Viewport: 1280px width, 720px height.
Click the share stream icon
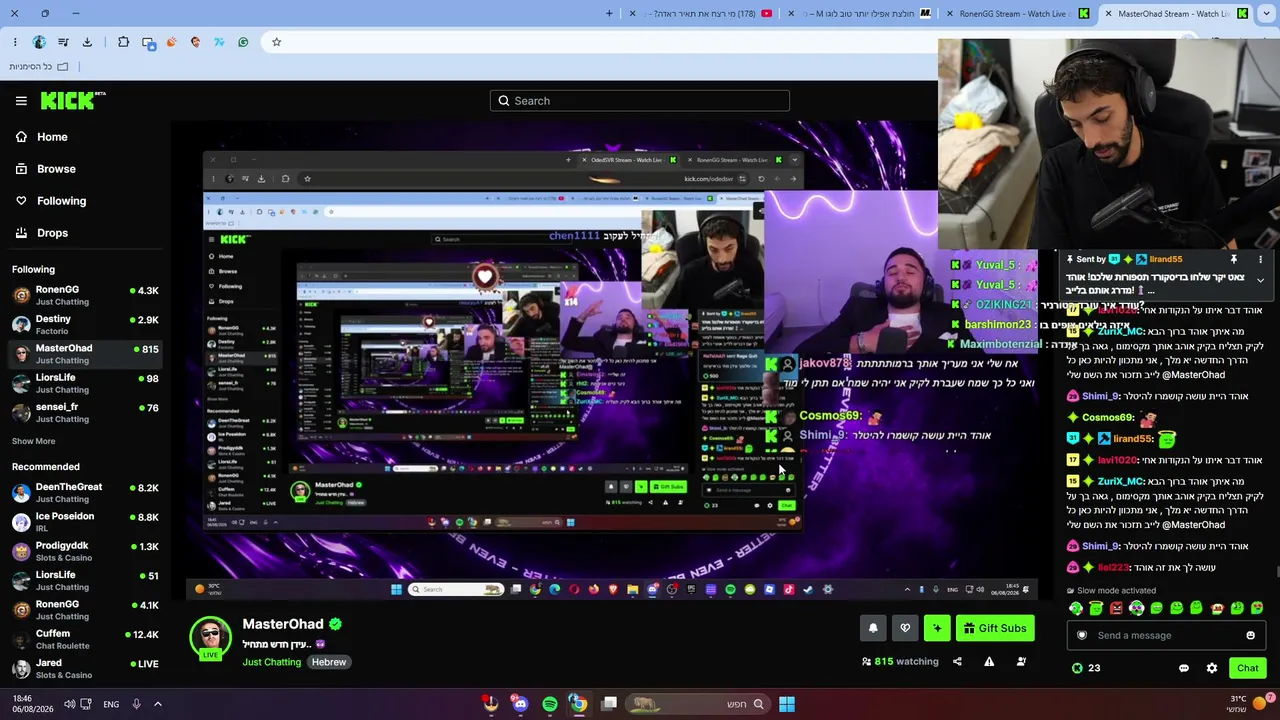957,662
